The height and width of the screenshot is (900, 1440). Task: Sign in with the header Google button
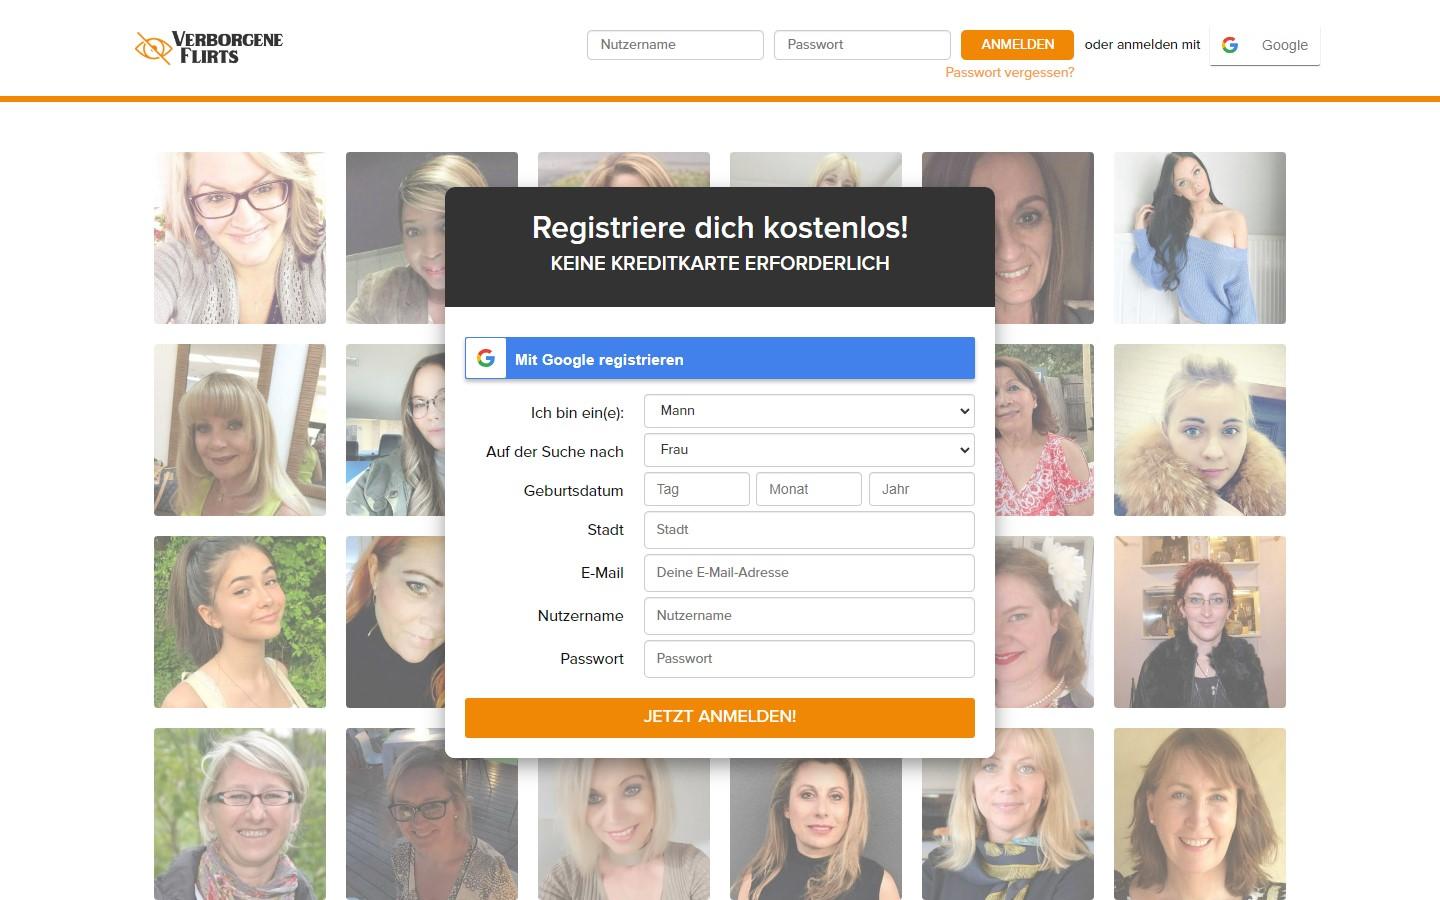1265,45
